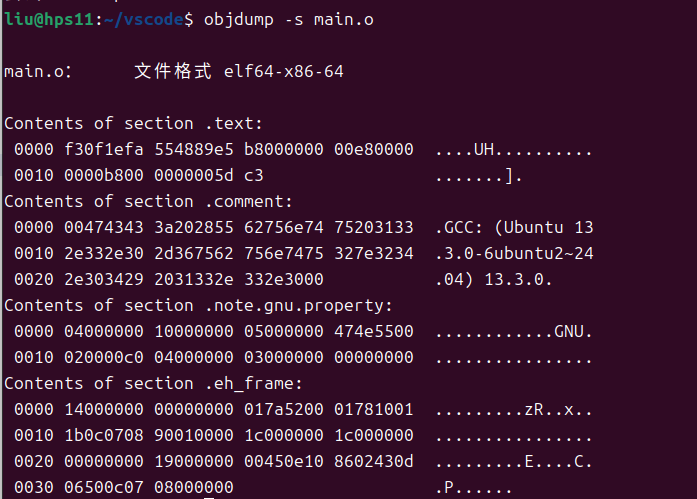The width and height of the screenshot is (697, 499).
Task: Click the 'Contents of section .text:' header
Action: [x=133, y=124]
